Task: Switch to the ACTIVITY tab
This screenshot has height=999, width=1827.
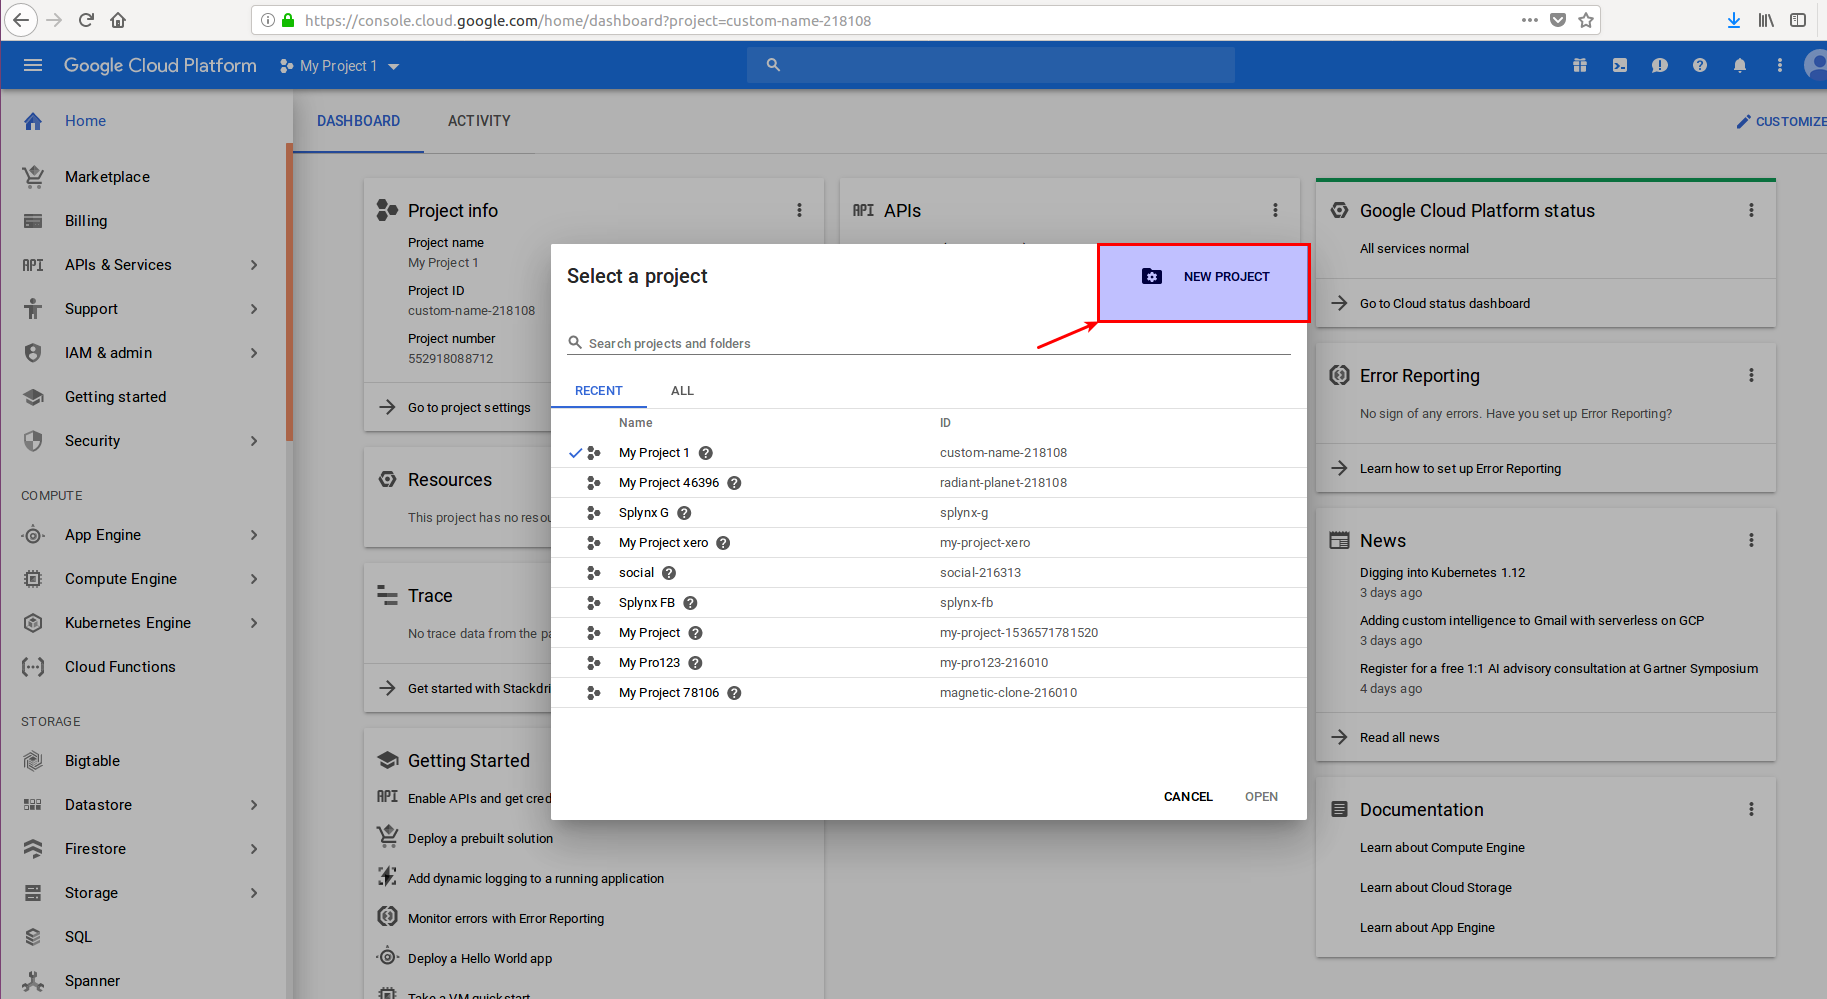Action: click(479, 121)
